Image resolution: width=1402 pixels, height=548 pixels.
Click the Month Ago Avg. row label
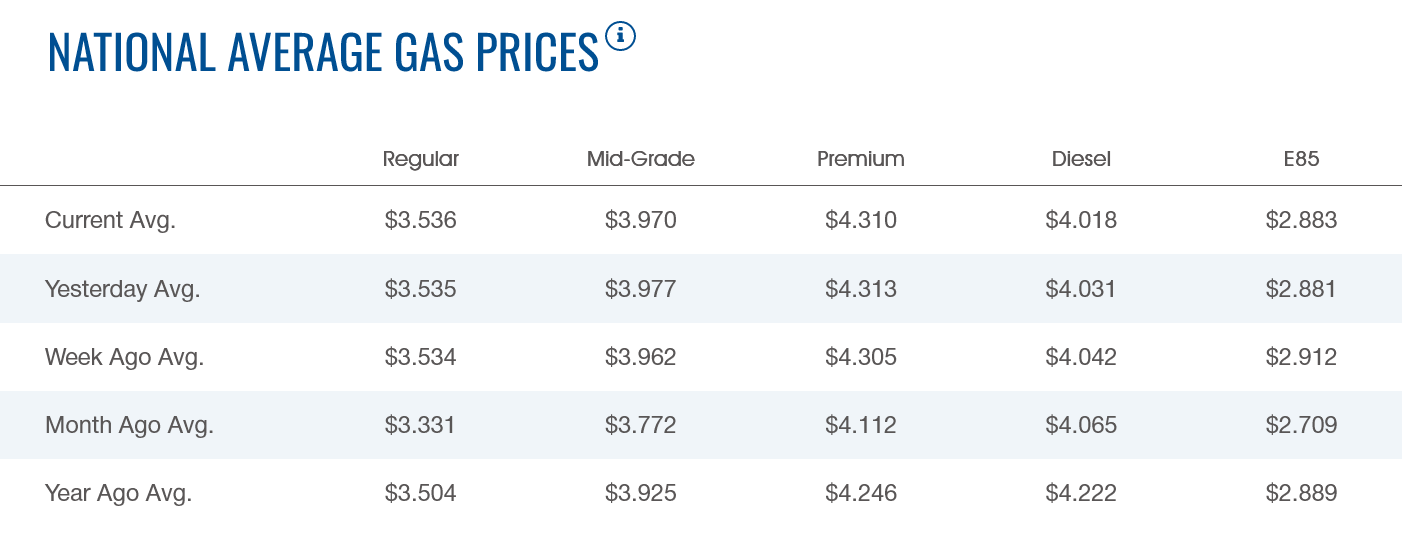[x=130, y=425]
